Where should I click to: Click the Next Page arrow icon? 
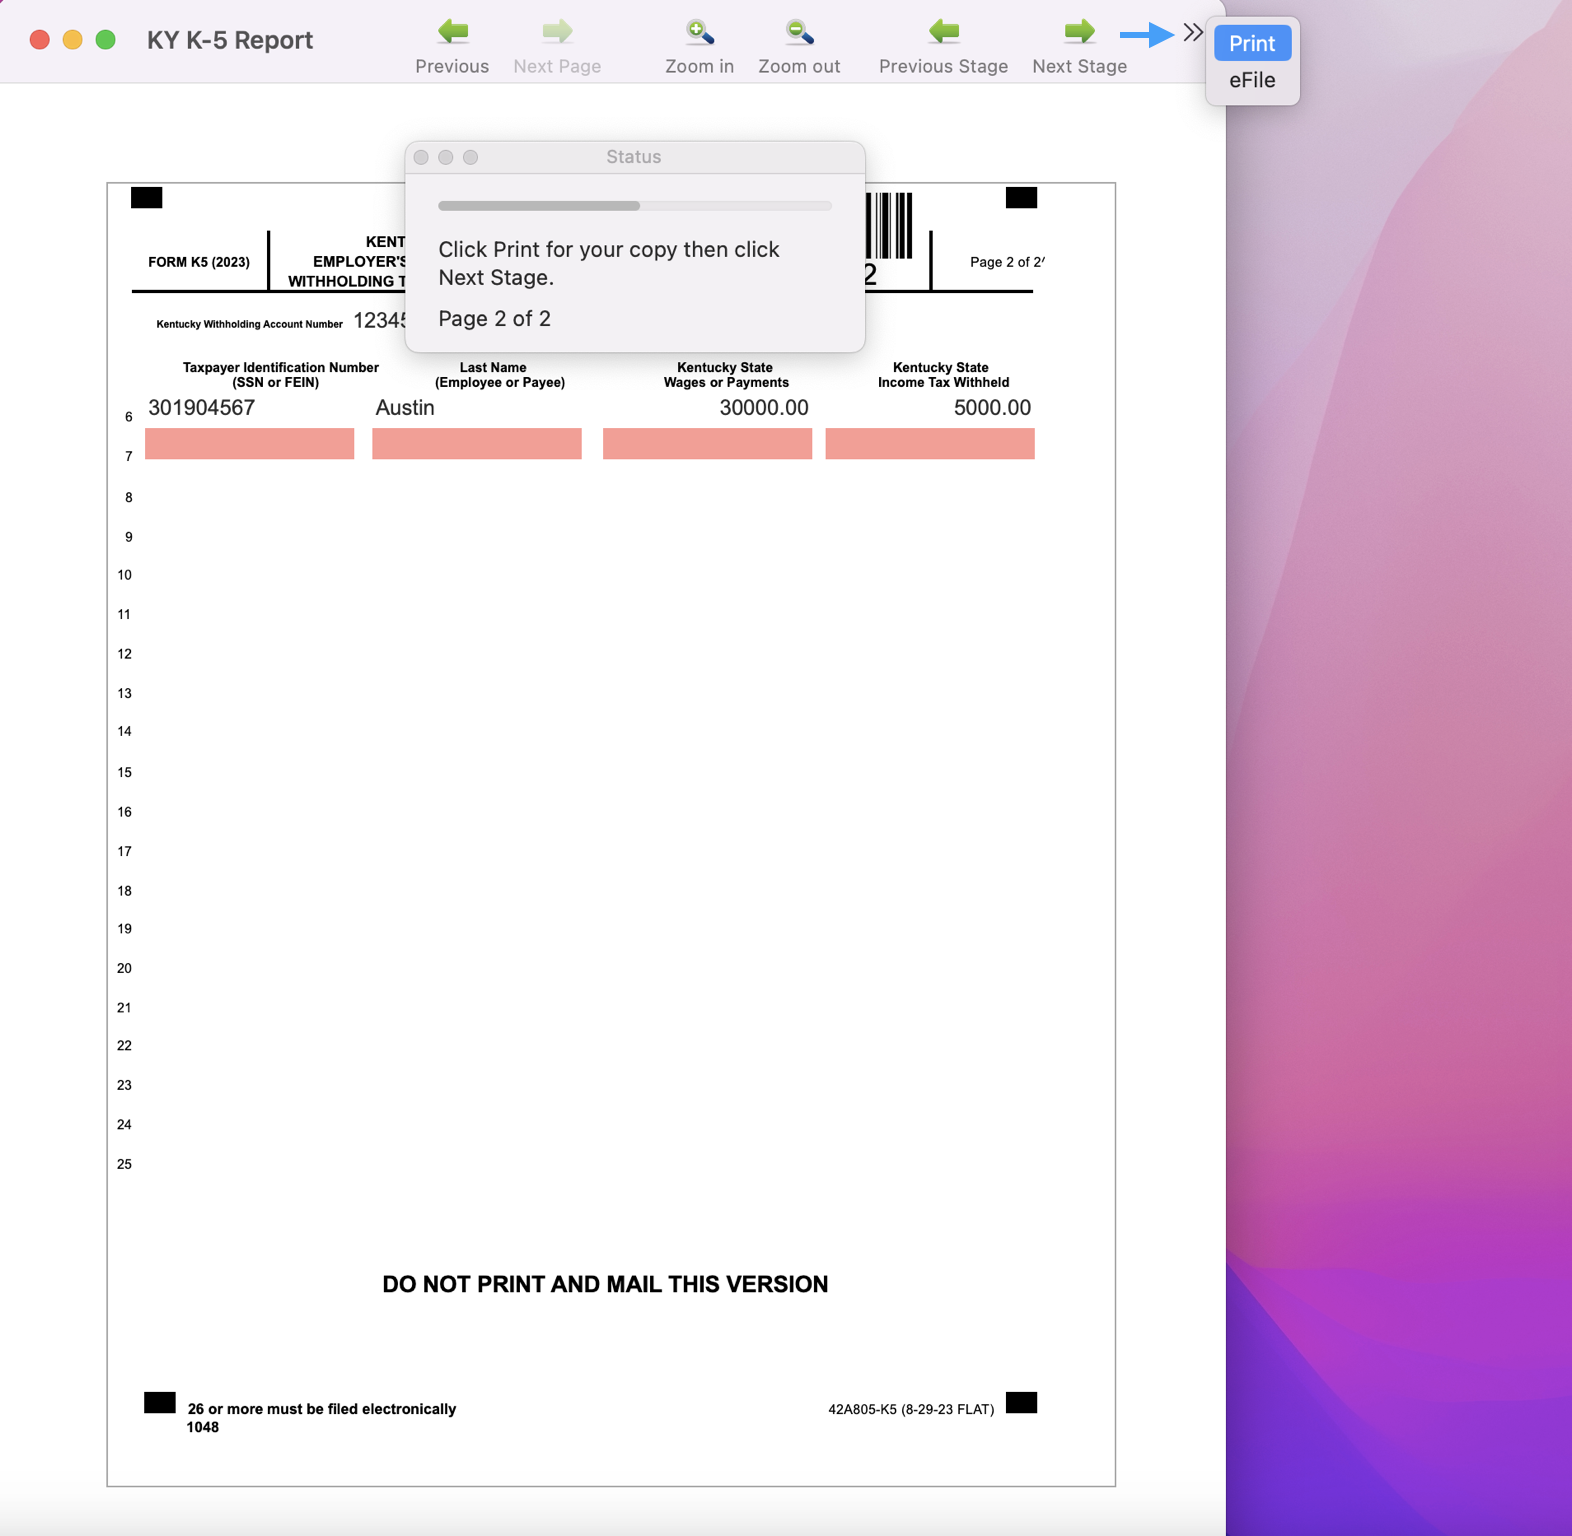[557, 32]
